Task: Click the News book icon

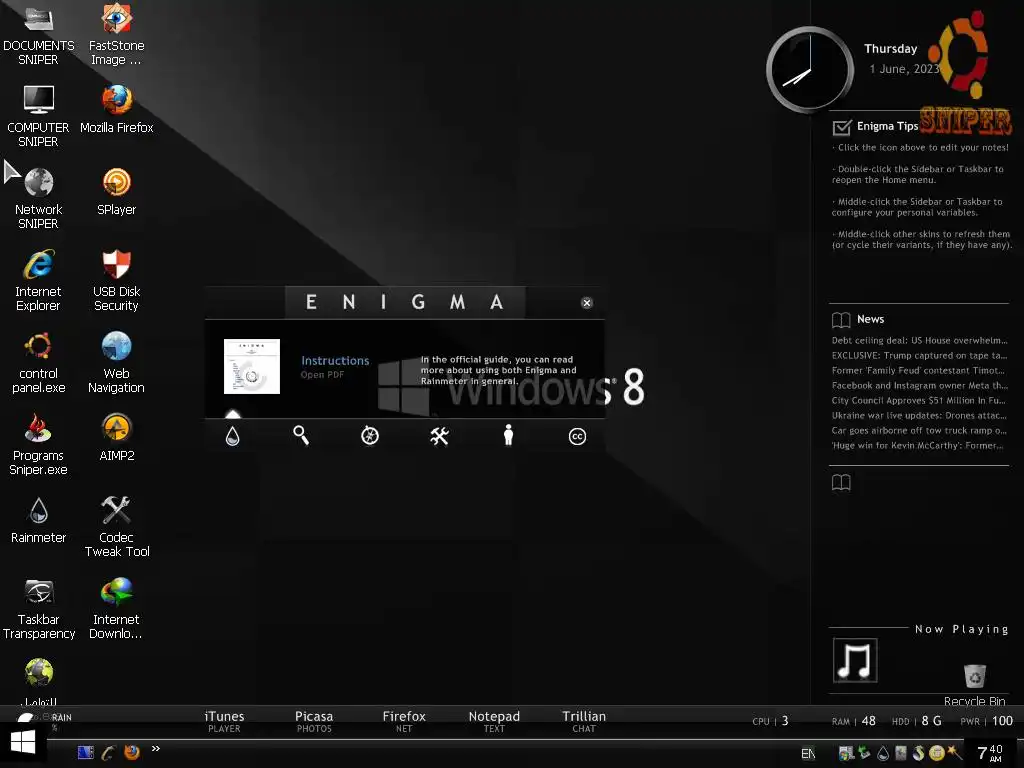Action: [841, 319]
